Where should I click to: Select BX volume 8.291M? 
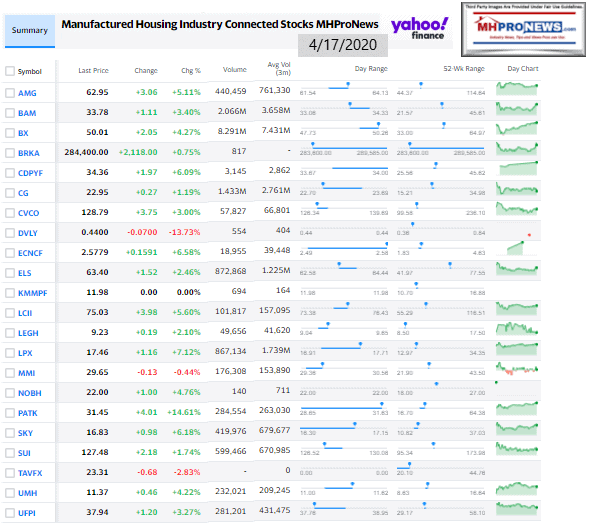(232, 131)
